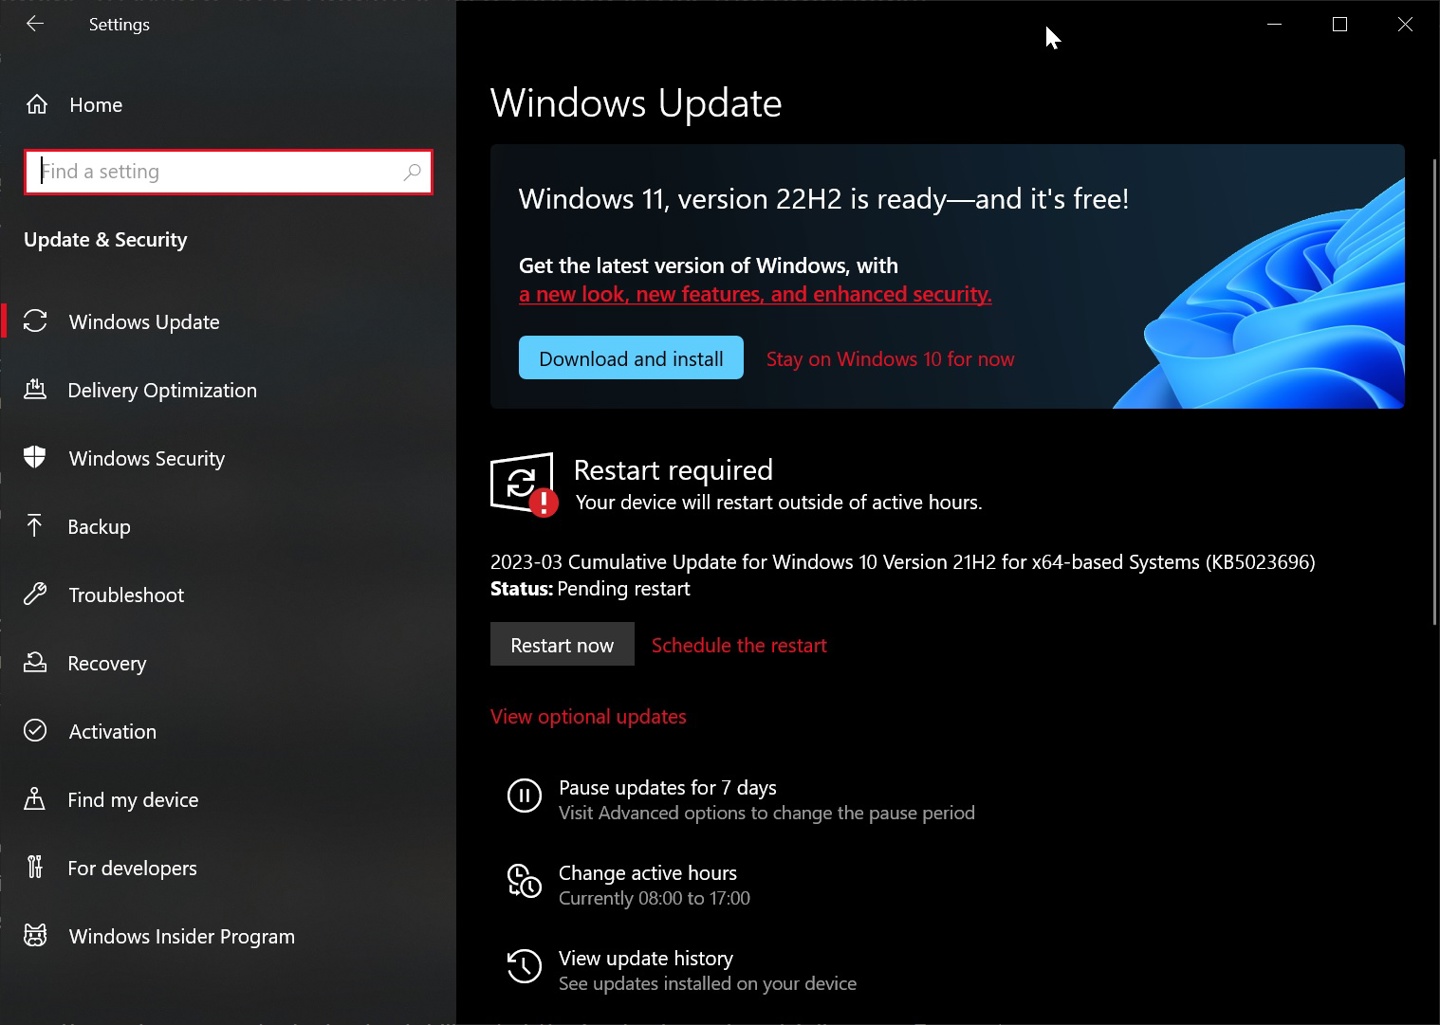Click the back arrow in Settings
The width and height of the screenshot is (1440, 1025).
click(x=35, y=23)
